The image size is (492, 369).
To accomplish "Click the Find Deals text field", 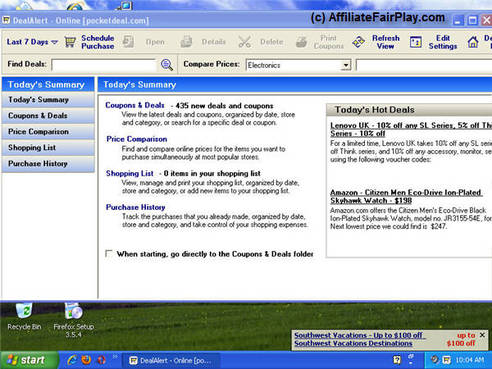I will 104,65.
